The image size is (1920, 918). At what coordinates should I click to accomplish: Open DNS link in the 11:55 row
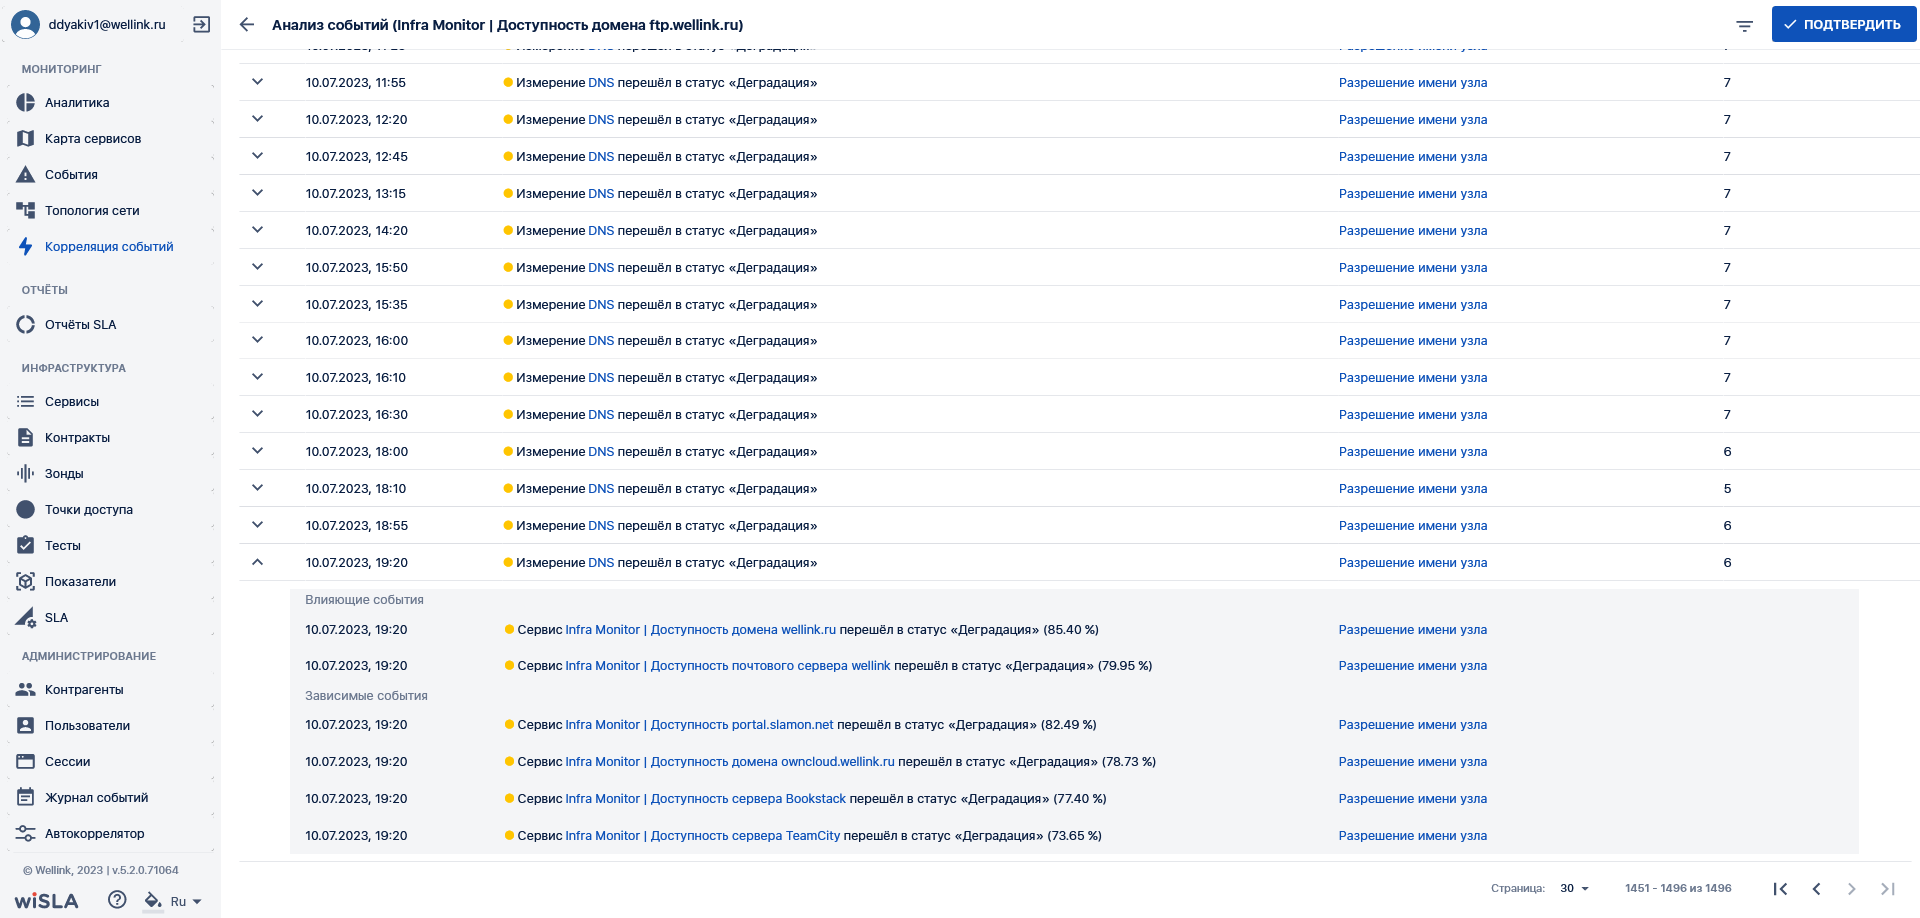click(601, 83)
